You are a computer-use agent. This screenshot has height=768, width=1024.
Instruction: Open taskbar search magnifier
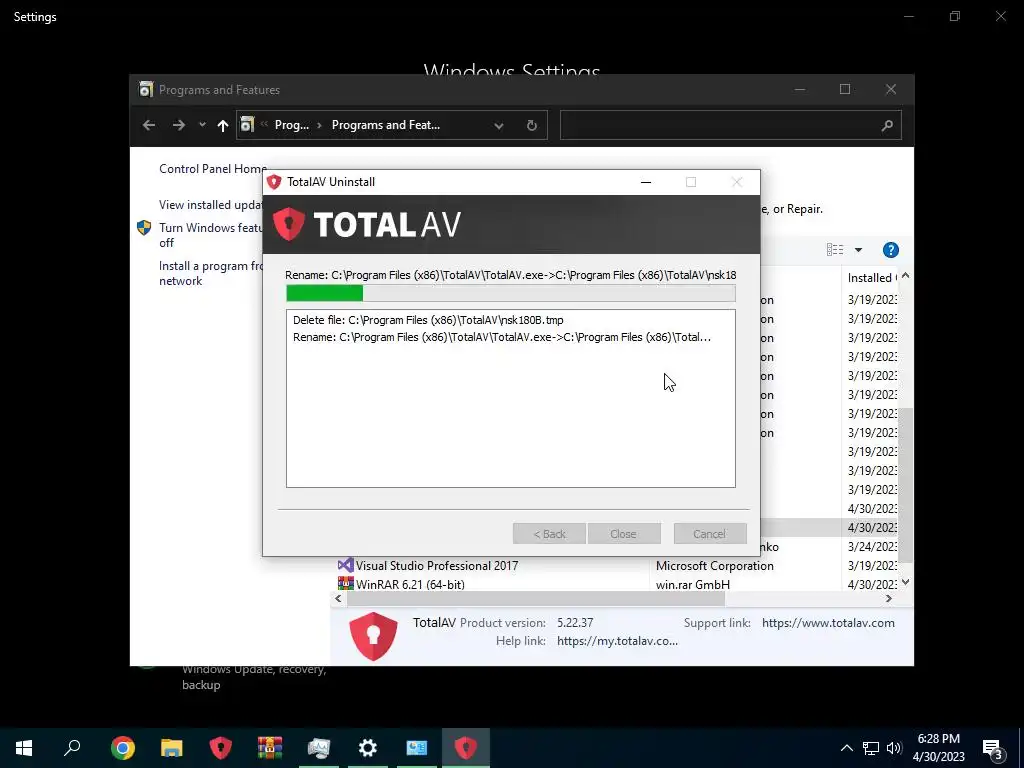click(x=72, y=747)
